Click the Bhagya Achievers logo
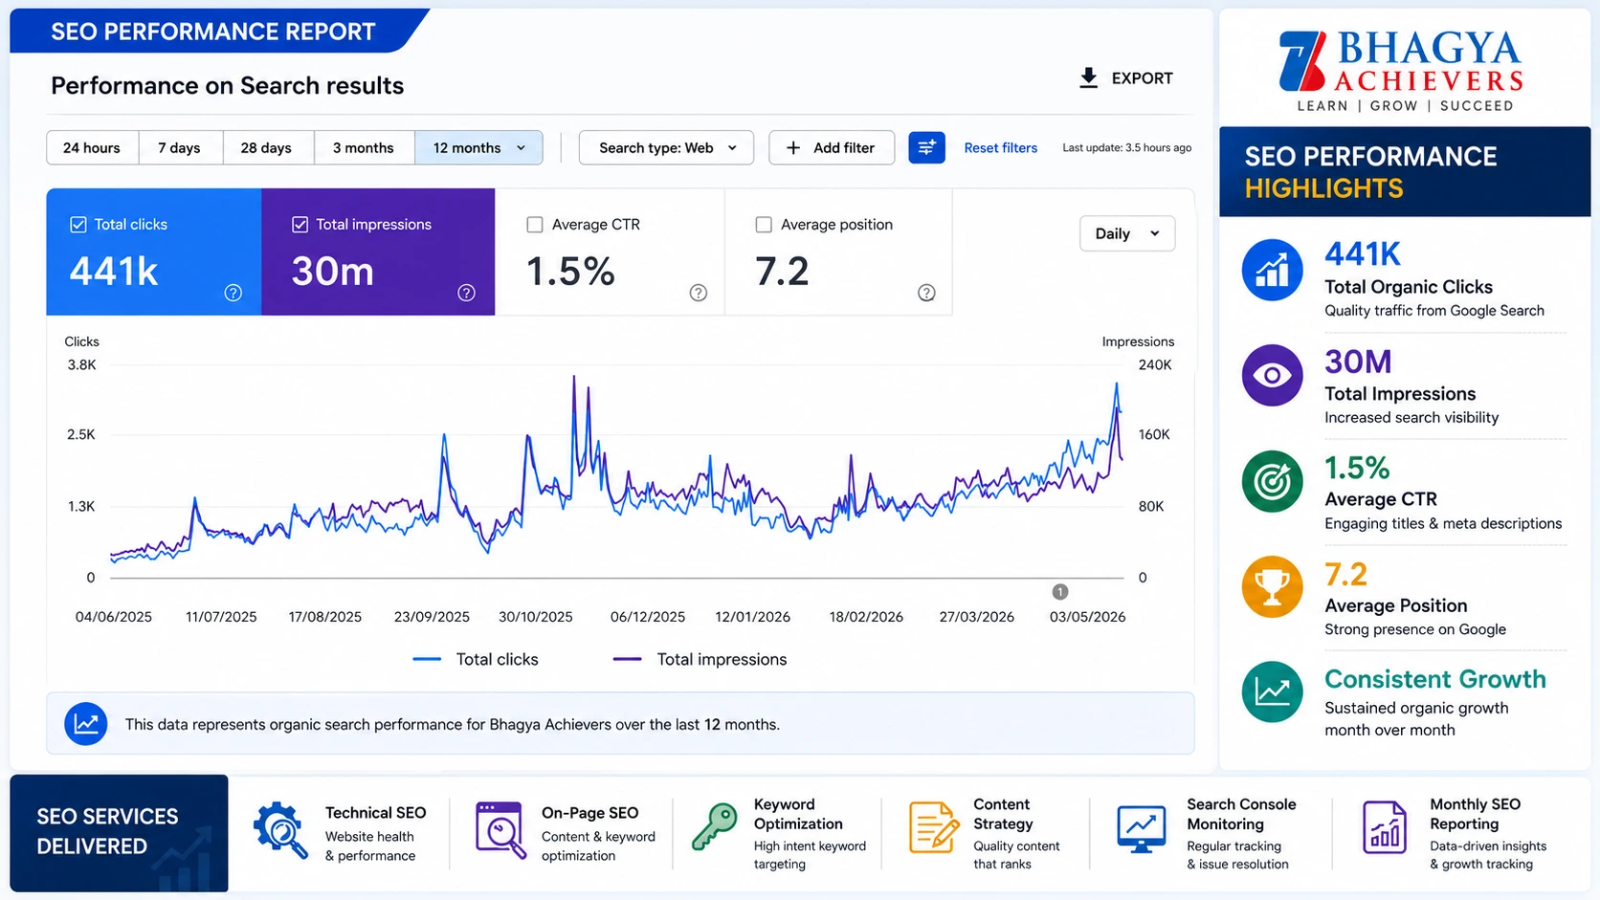Screen dimensions: 1600x900 (1401, 70)
